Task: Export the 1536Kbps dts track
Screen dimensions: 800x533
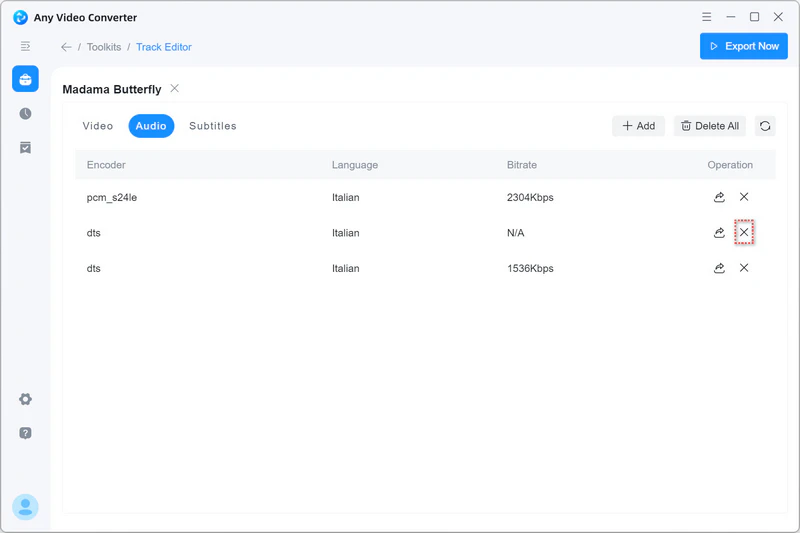Action: (719, 268)
